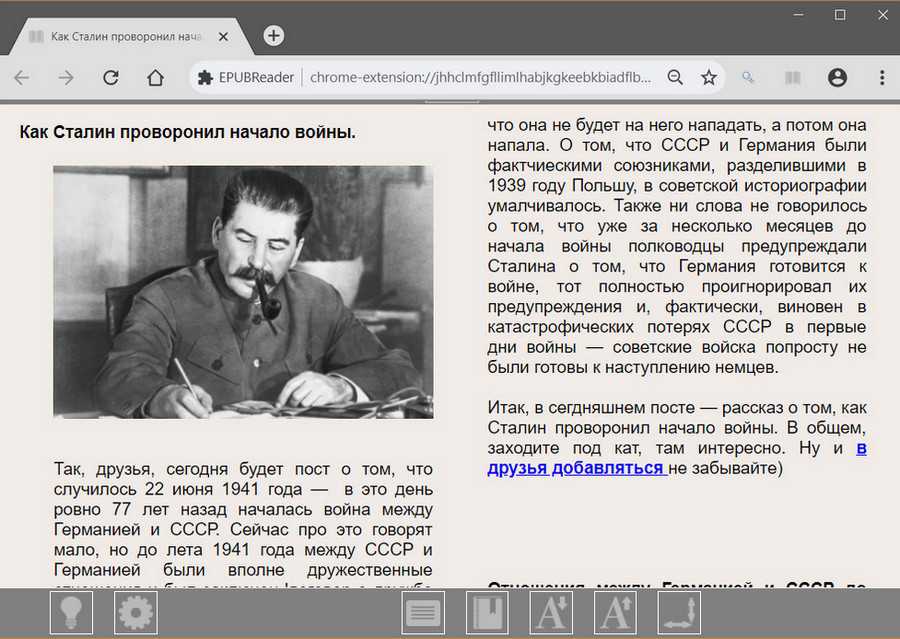Open a new browser tab
This screenshot has width=900, height=639.
(x=273, y=36)
